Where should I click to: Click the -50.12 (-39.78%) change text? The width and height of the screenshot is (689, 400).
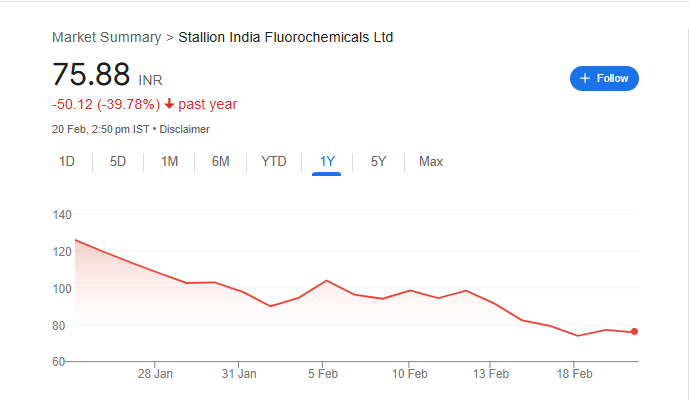click(x=106, y=104)
